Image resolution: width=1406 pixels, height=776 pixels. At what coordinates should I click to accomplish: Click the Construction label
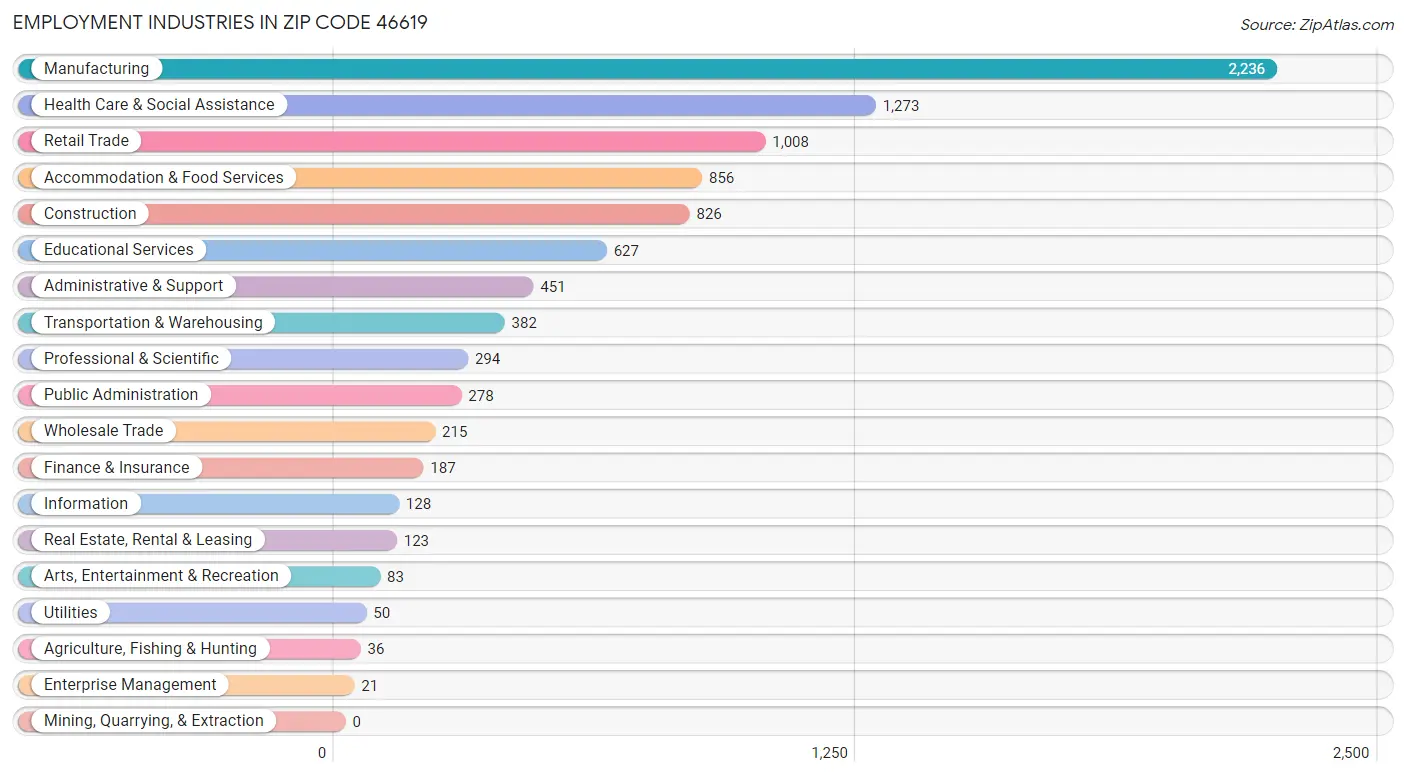tap(90, 214)
